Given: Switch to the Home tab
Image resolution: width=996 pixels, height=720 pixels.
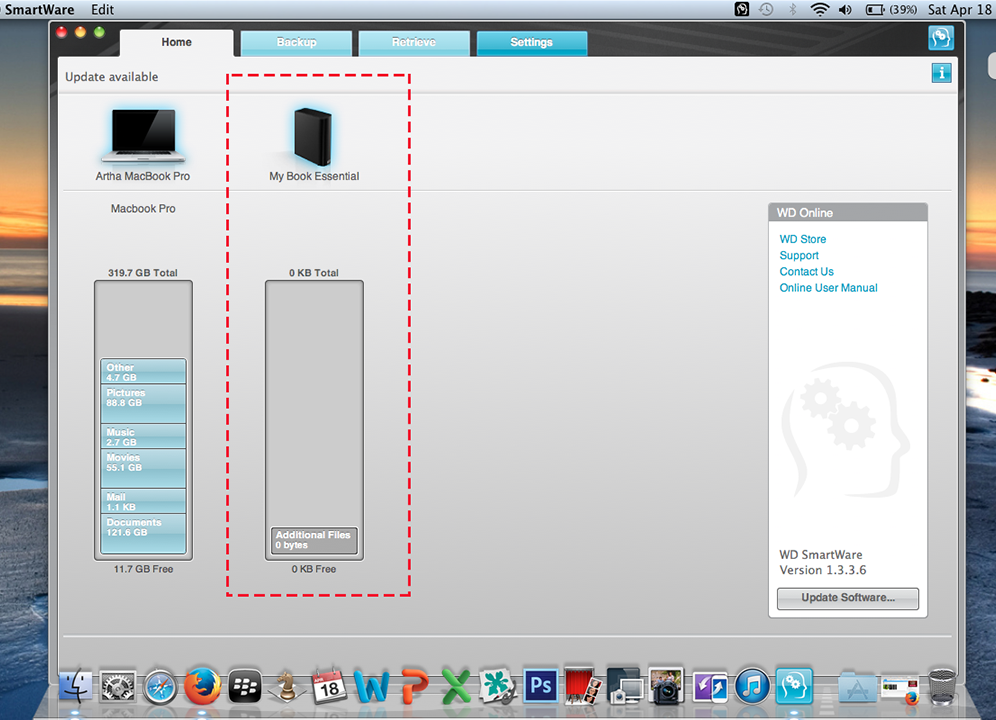Looking at the screenshot, I should [176, 43].
